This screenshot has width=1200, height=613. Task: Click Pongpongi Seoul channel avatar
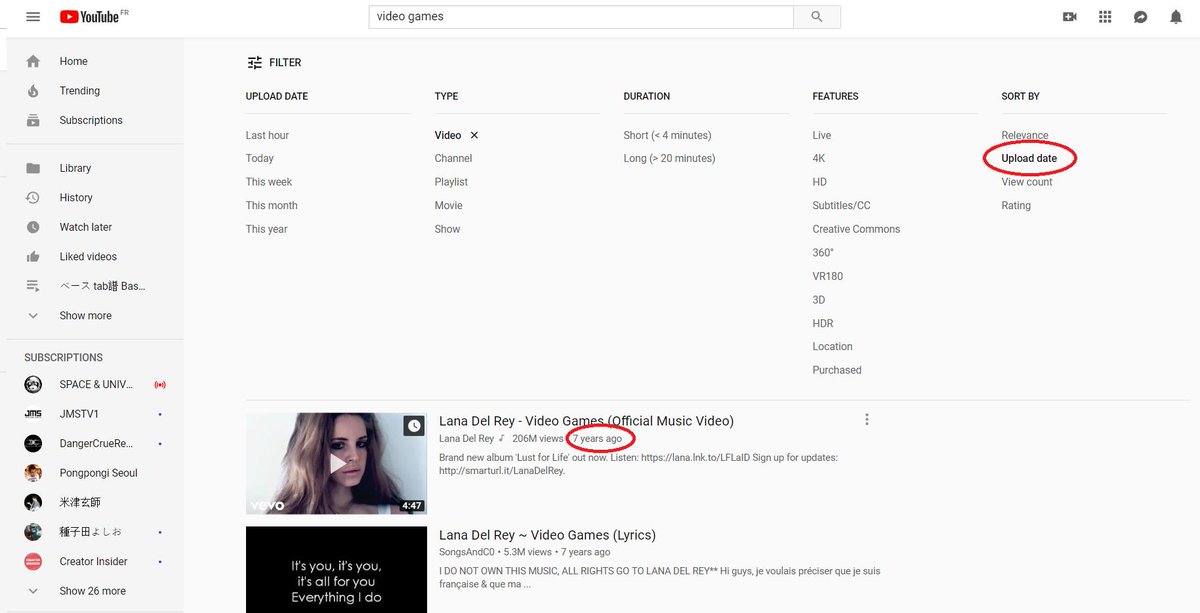[x=33, y=473]
